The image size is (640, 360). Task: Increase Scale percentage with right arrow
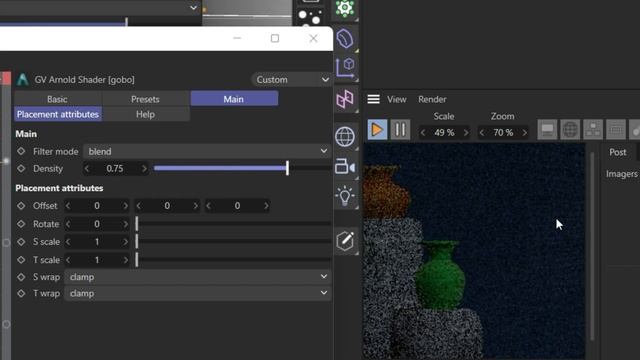click(466, 133)
